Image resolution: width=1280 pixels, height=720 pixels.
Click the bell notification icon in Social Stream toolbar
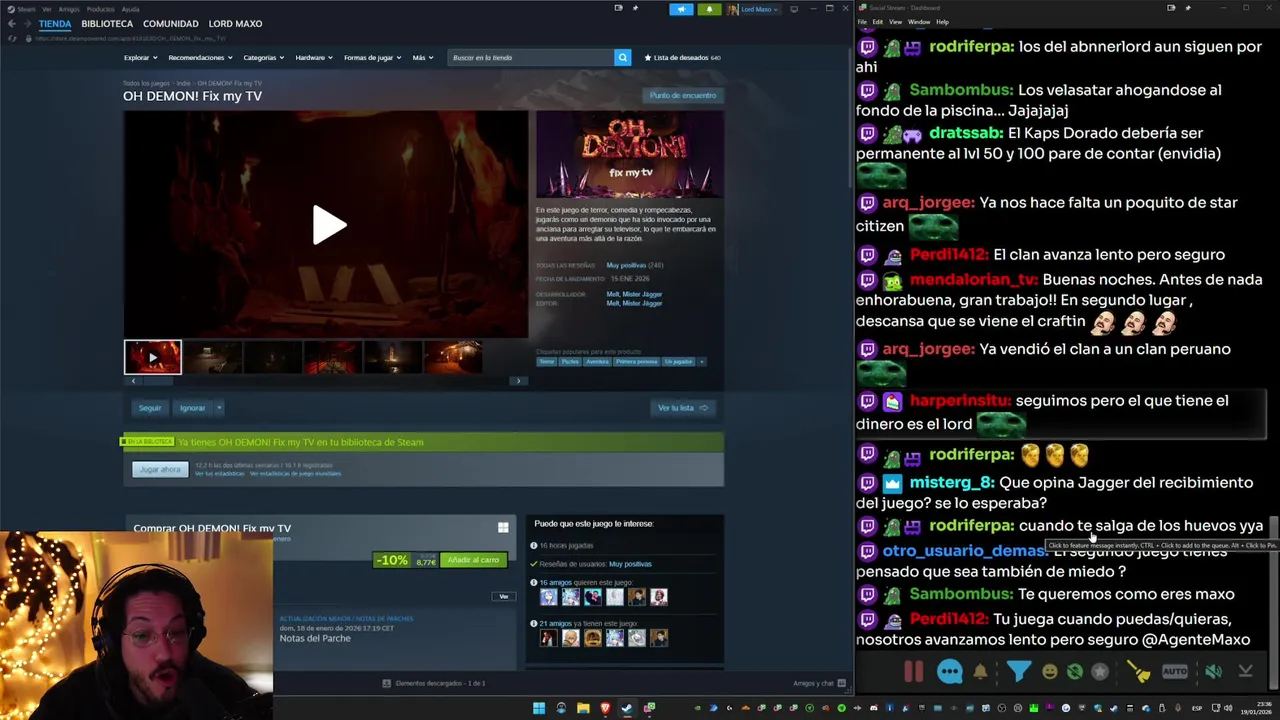tap(980, 672)
